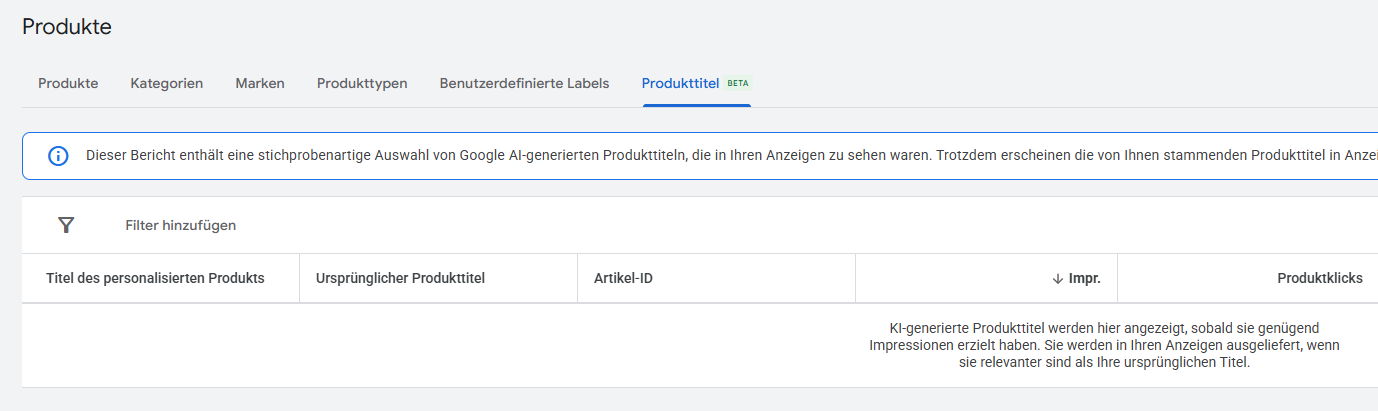Click the info banner text about AI-generierten Produkttiteln
The image size is (1378, 411).
click(731, 156)
